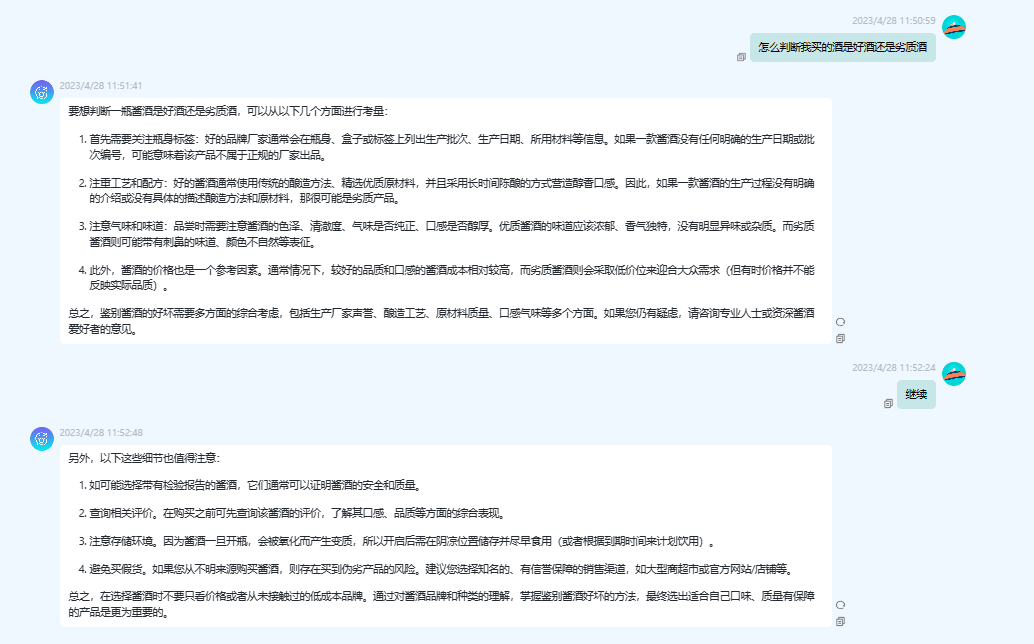Click the bot avatar at 11:51:41 reply

pyautogui.click(x=42, y=92)
